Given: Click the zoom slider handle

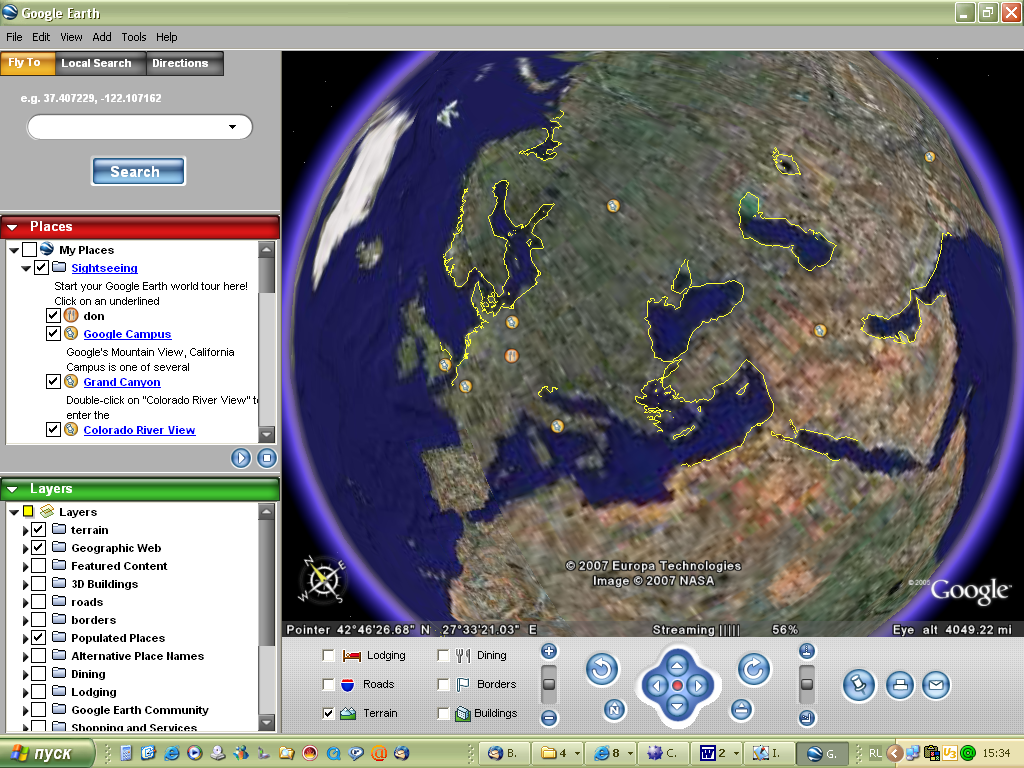Looking at the screenshot, I should coord(549,684).
